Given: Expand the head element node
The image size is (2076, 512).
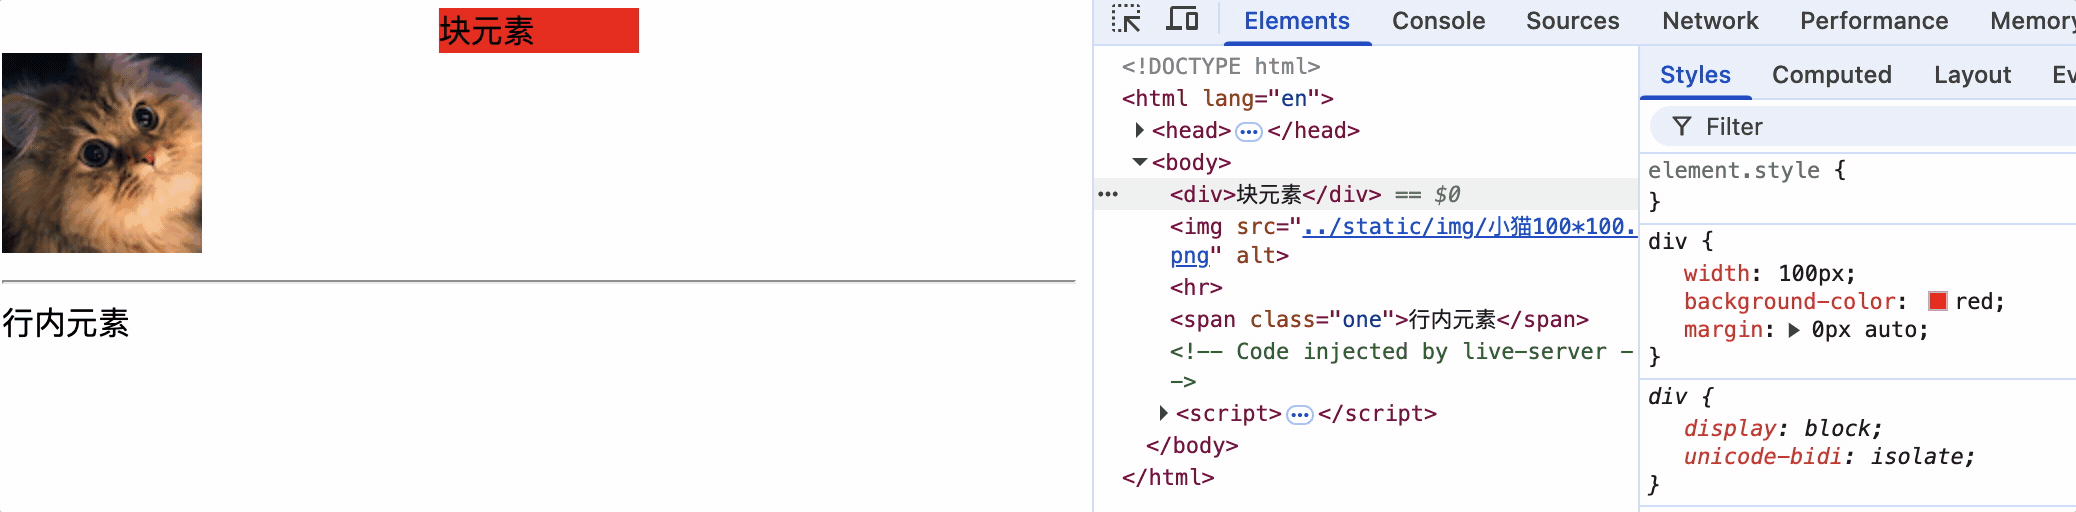Looking at the screenshot, I should (x=1139, y=130).
